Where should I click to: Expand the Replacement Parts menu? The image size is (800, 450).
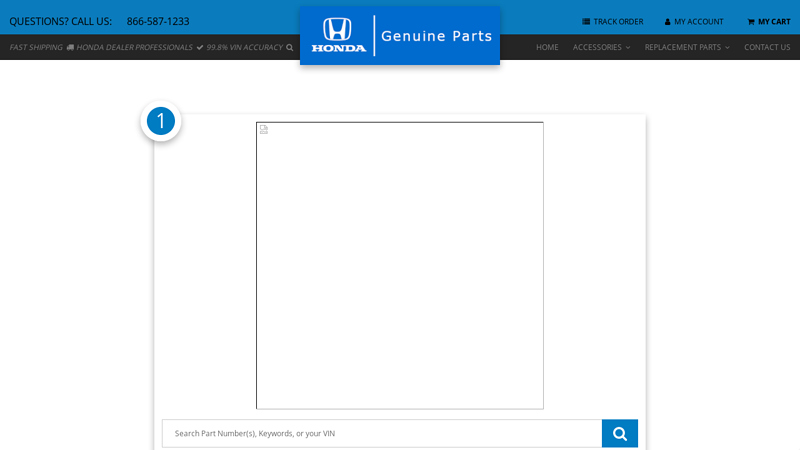(687, 47)
